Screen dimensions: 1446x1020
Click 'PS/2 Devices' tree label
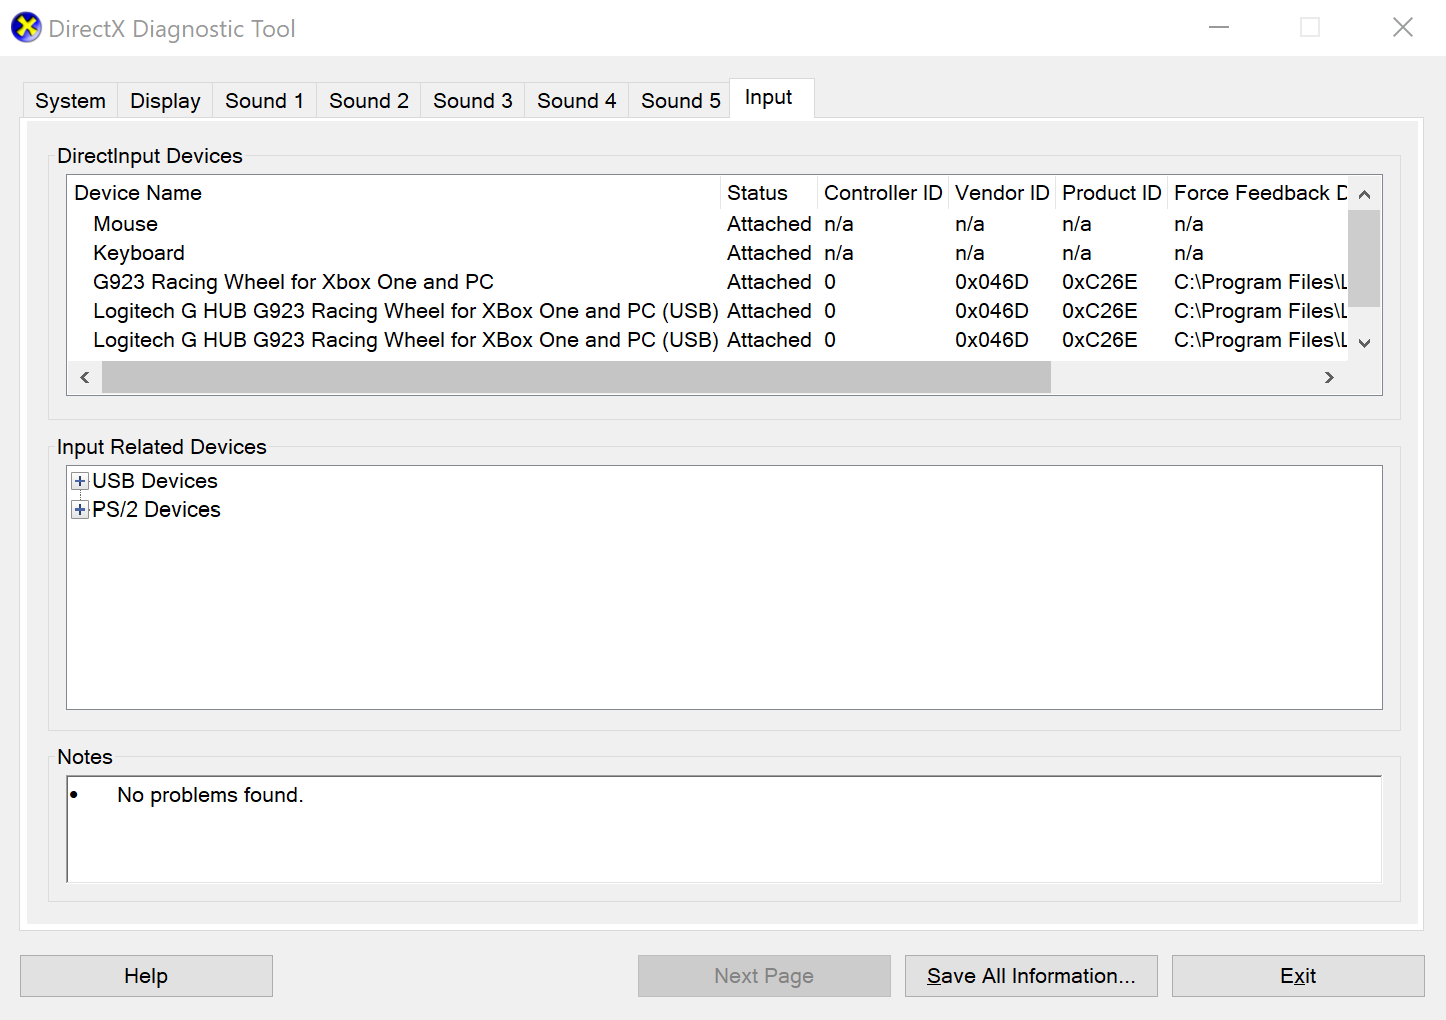tap(156, 510)
